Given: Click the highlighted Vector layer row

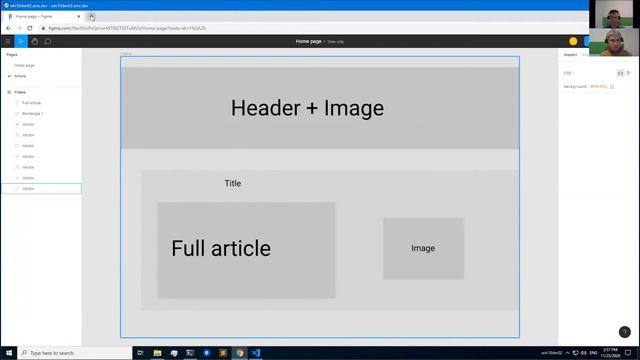Looking at the screenshot, I should pos(41,189).
